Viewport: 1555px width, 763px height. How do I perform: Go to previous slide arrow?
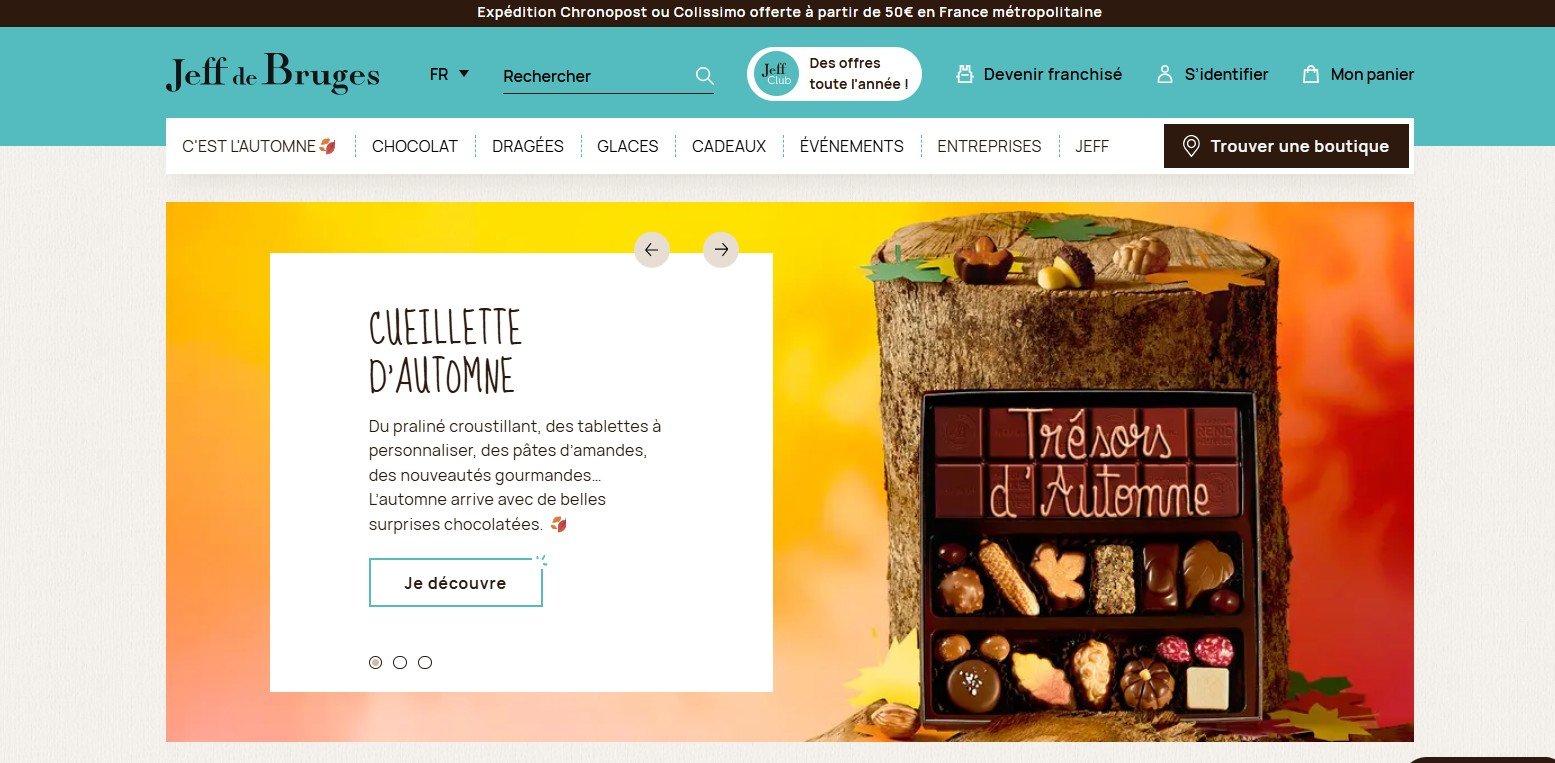pos(652,250)
